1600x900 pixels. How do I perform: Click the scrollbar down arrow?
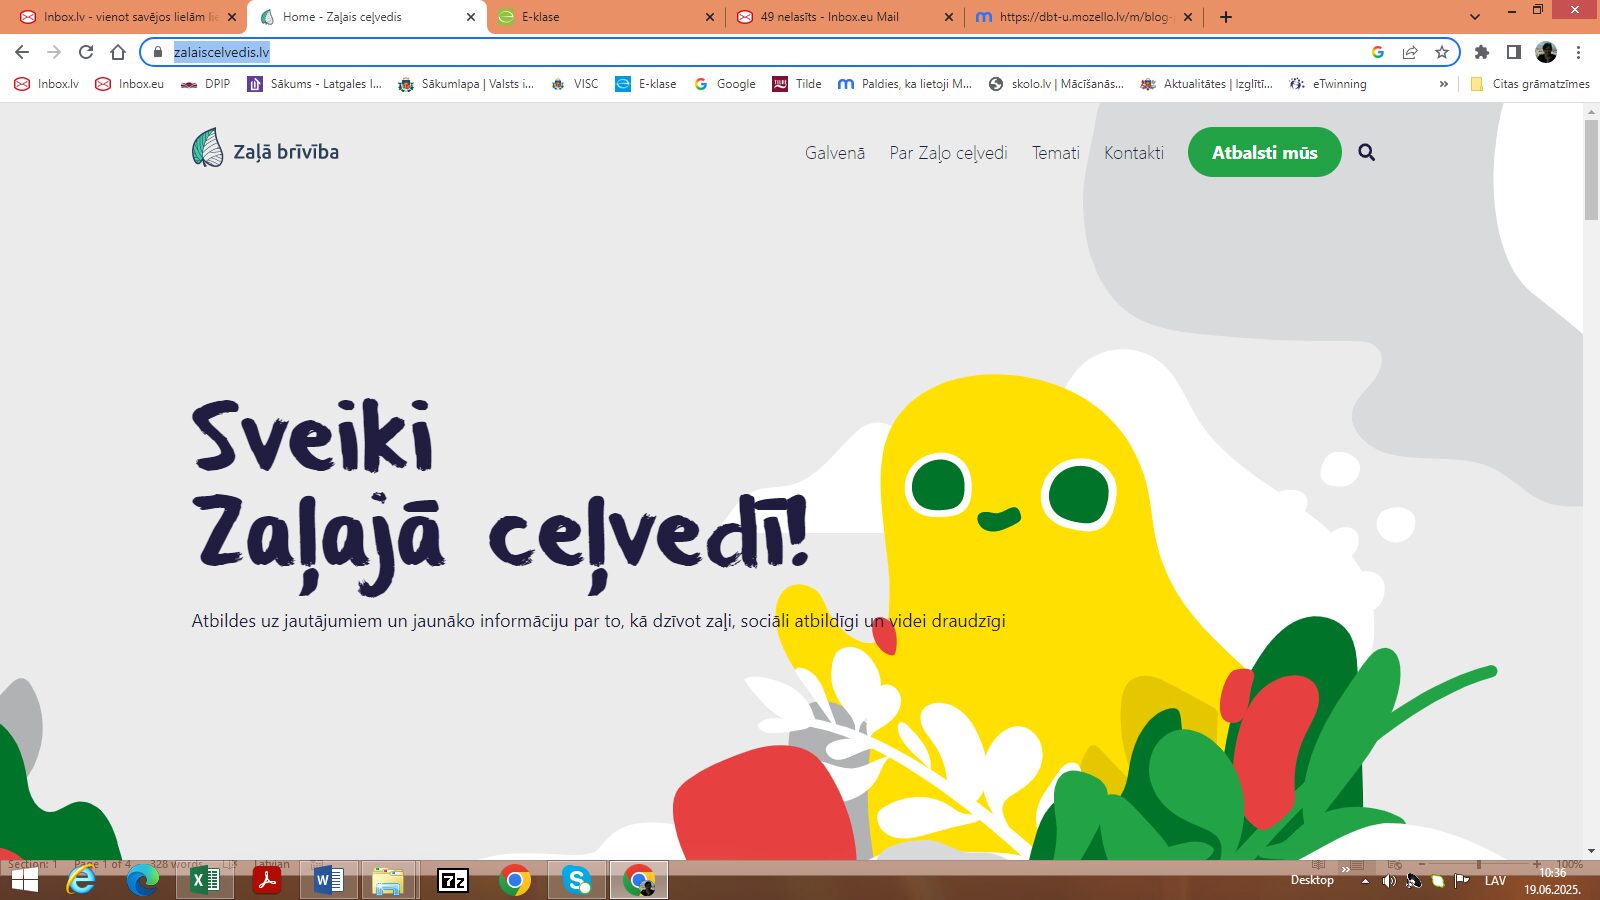click(x=1591, y=851)
